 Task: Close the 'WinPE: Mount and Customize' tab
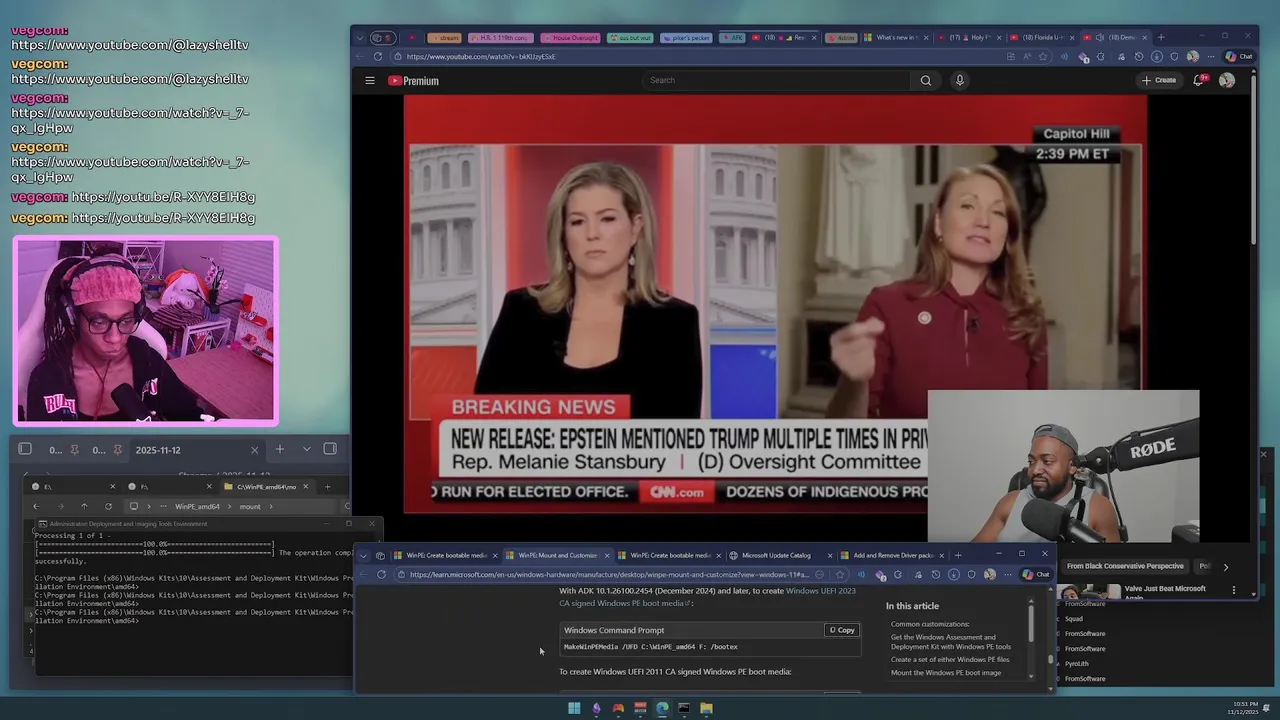point(606,555)
